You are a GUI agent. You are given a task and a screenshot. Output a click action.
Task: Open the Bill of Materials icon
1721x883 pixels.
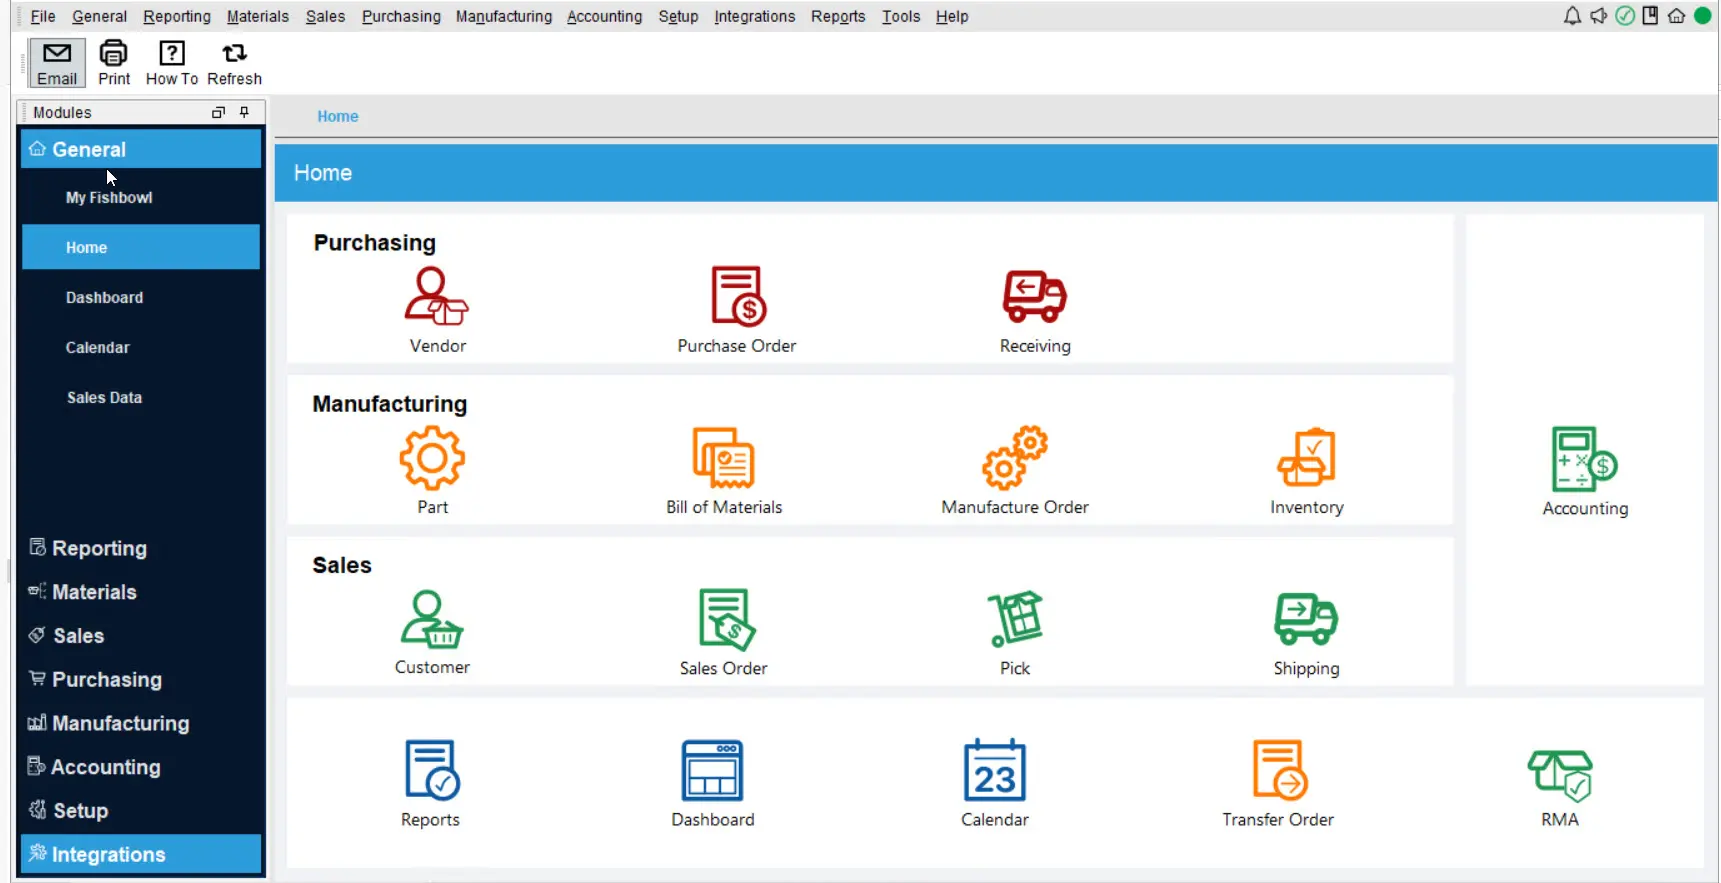point(723,458)
